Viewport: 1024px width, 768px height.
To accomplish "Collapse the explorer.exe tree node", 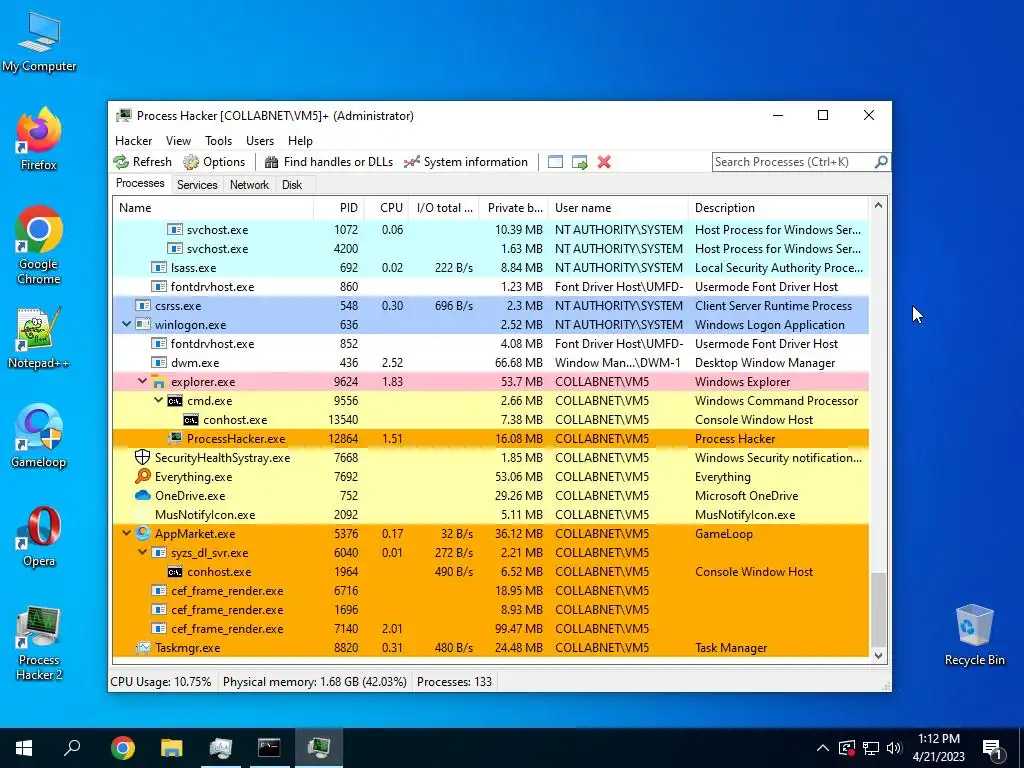I will [142, 381].
